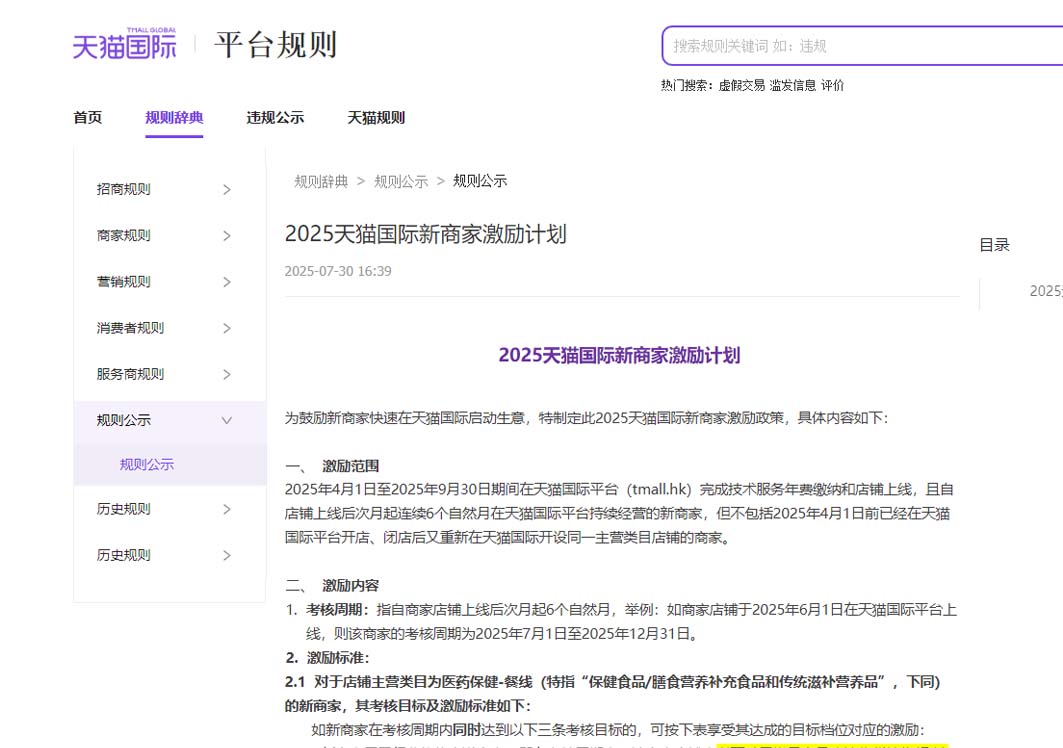Open 招商规则 in the sidebar
Screen dimensions: 1063x748
coord(123,189)
